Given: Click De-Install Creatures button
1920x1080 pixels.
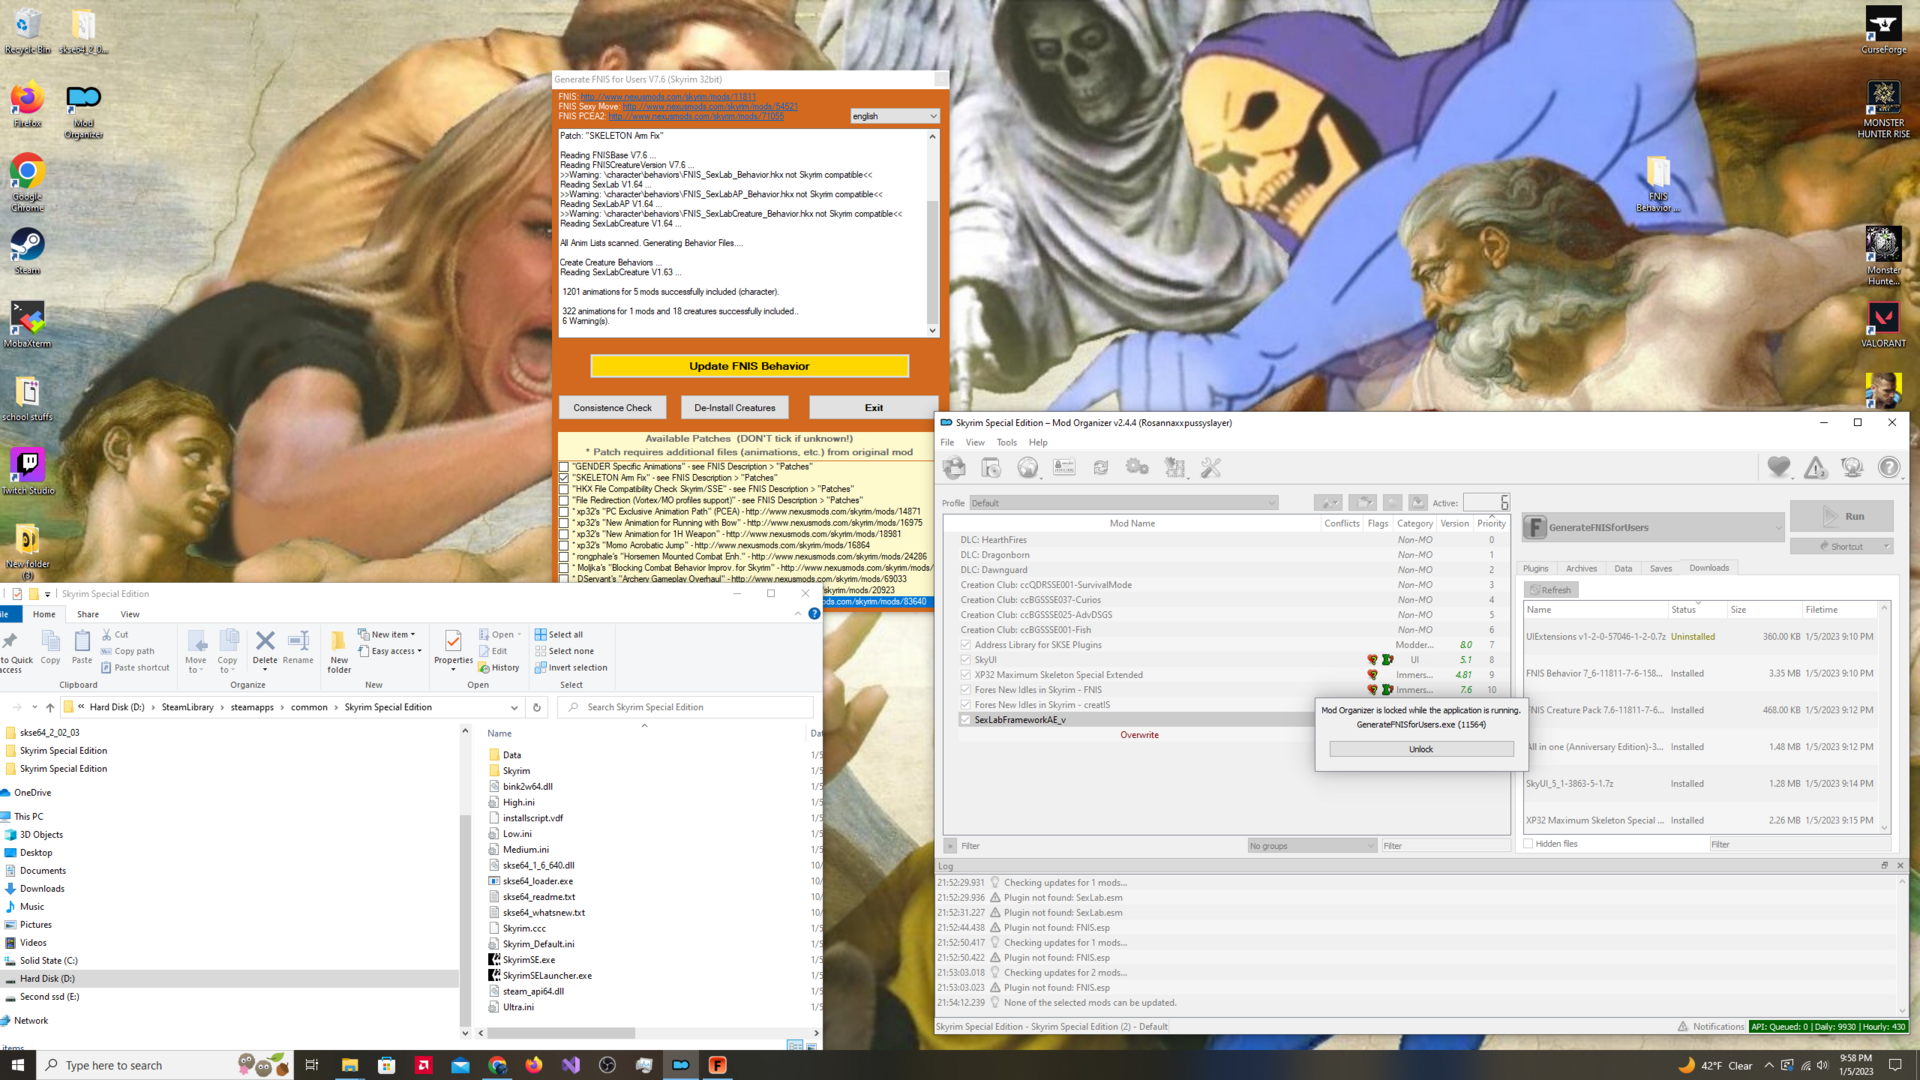Looking at the screenshot, I should click(735, 408).
